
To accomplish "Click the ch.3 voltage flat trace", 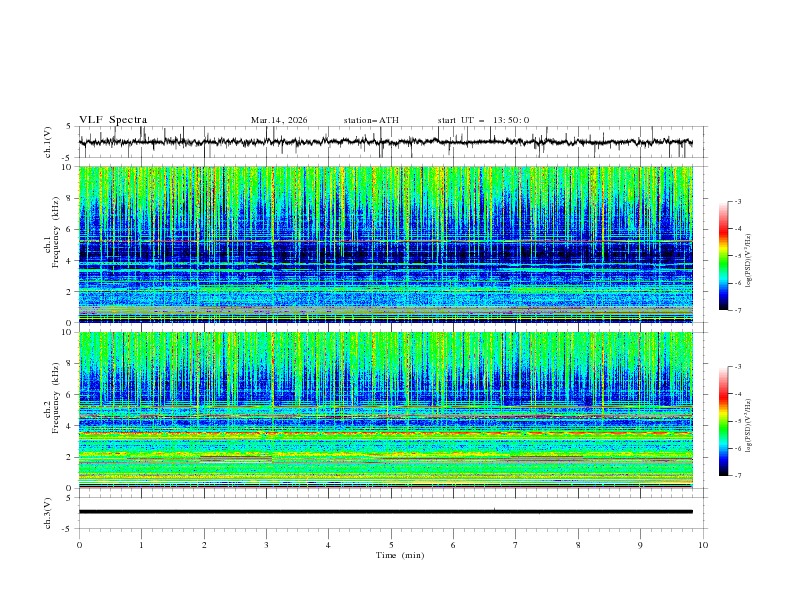I will [x=386, y=512].
